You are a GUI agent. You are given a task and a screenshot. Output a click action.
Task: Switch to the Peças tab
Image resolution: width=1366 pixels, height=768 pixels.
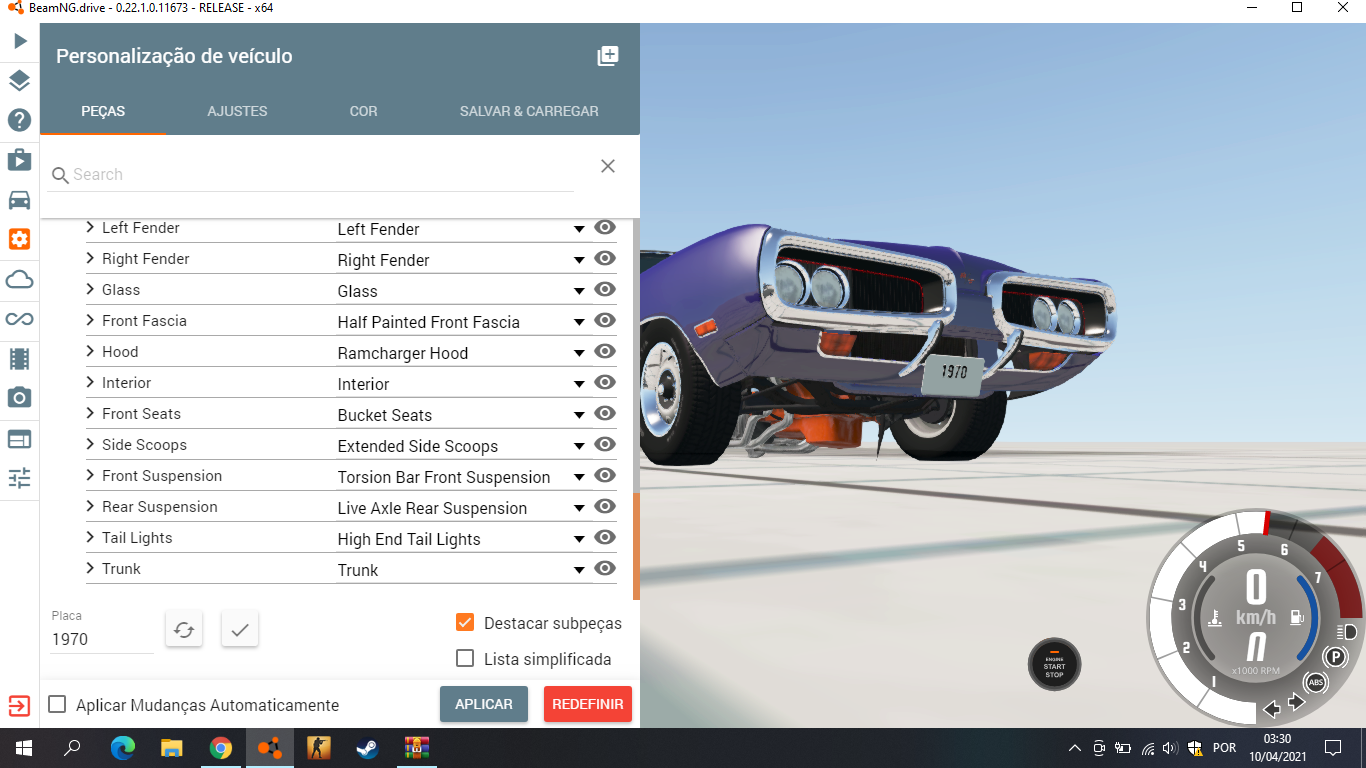[103, 111]
